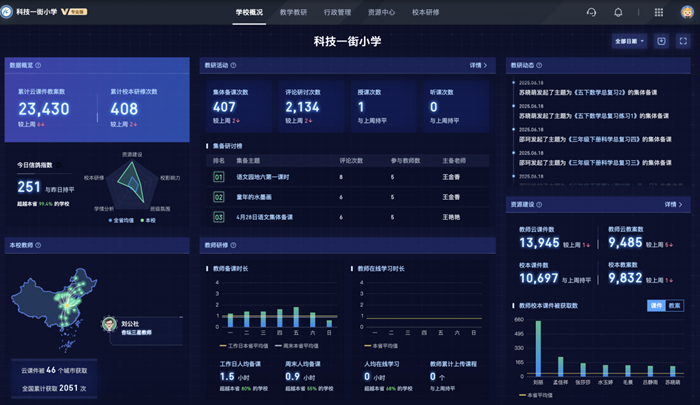Open the 全部日期 date dropdown

pos(628,41)
